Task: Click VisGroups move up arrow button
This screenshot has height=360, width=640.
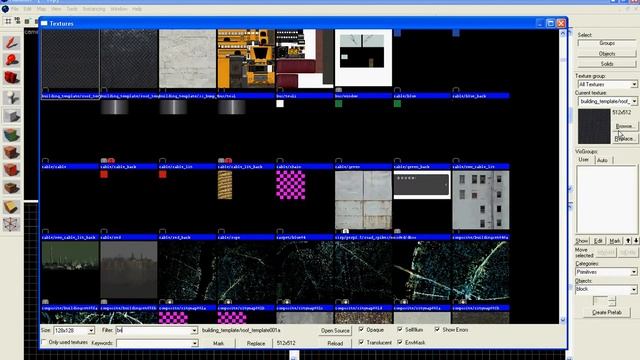Action: click(628, 241)
